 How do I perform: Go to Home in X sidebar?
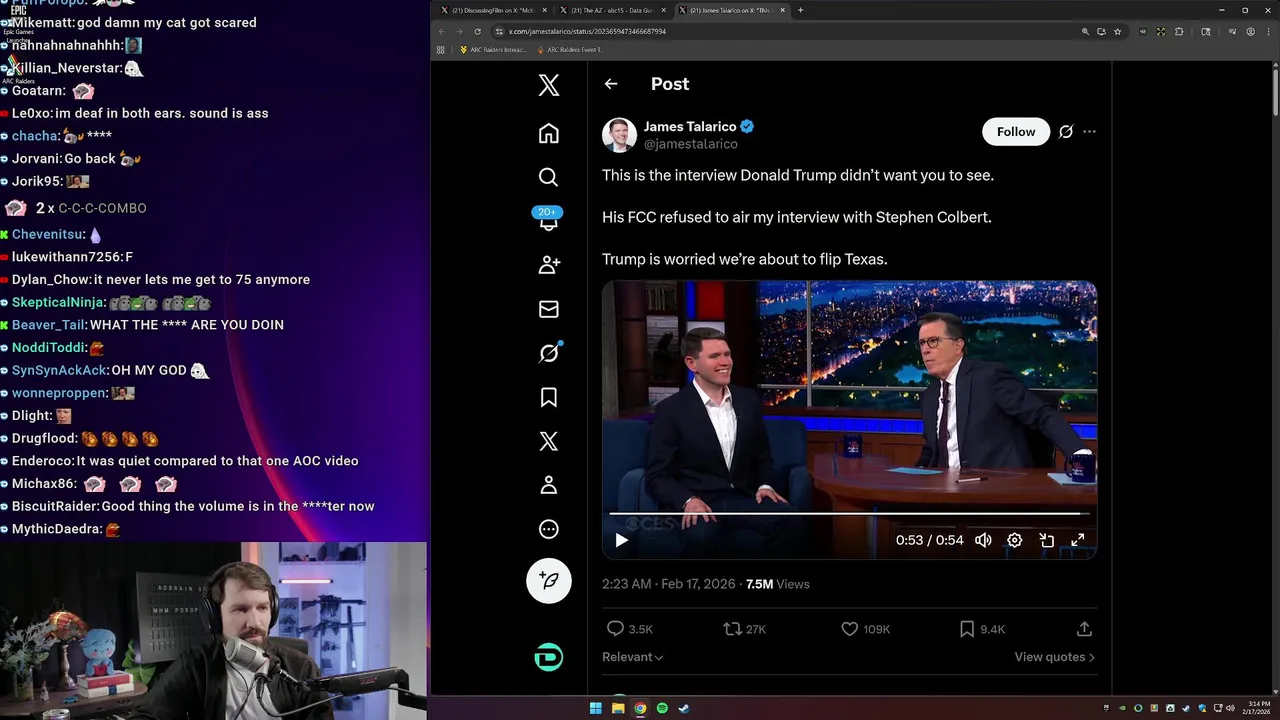pos(548,133)
